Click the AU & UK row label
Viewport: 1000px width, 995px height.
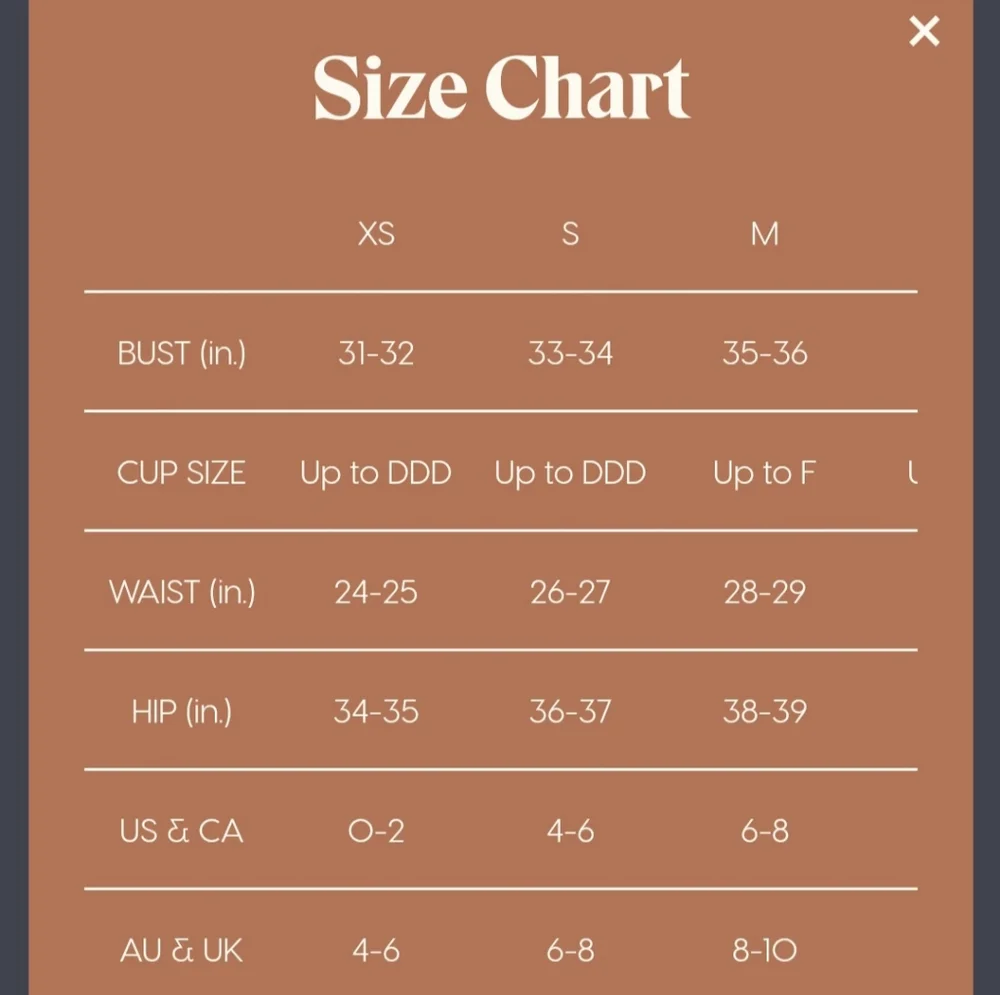click(x=181, y=950)
